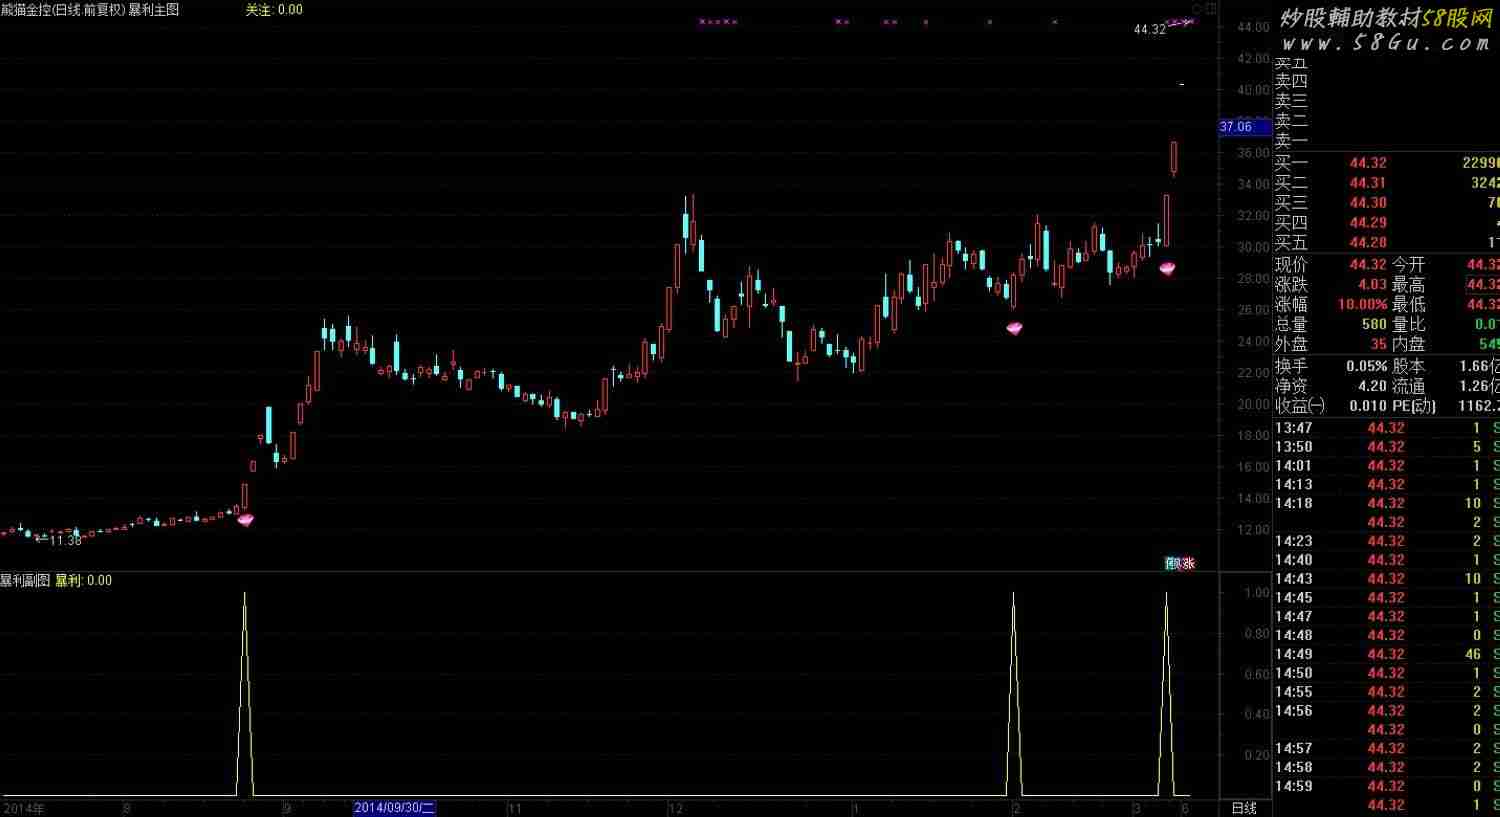Image resolution: width=1500 pixels, height=817 pixels.
Task: Click the diamond signal below the August breakout candle
Action: (245, 519)
